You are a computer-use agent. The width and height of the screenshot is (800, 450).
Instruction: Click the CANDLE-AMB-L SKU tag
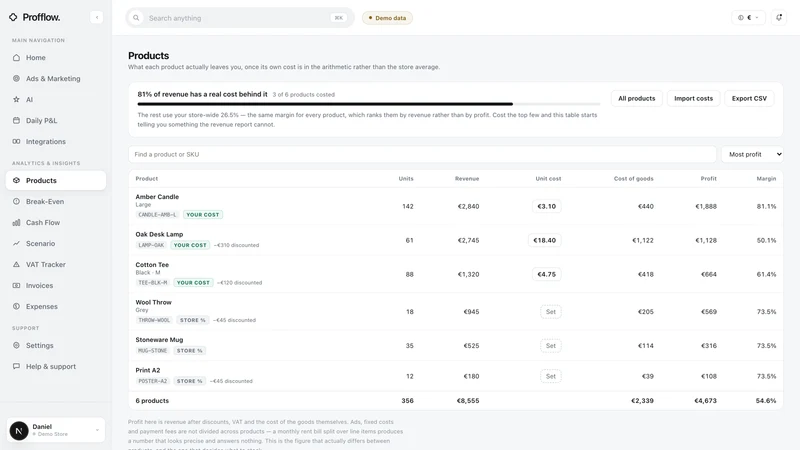(x=157, y=215)
